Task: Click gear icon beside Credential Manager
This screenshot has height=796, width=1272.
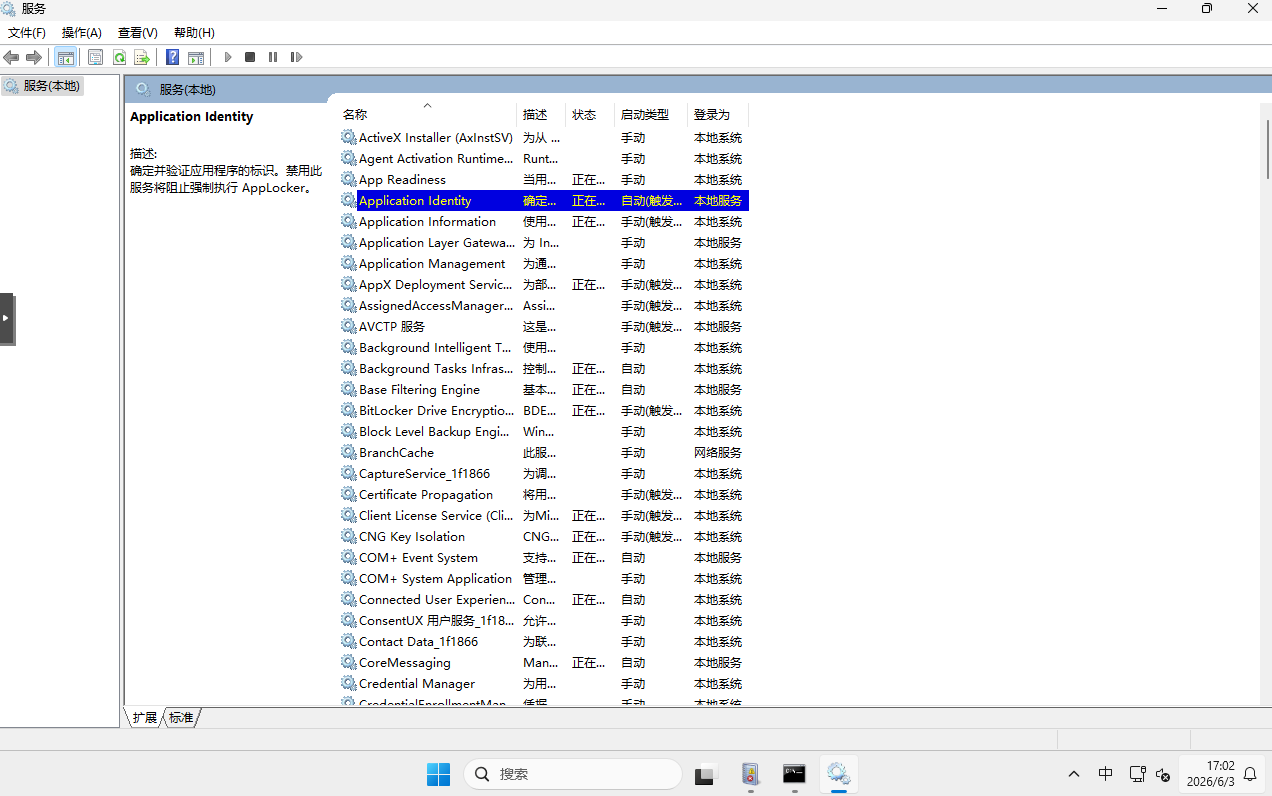Action: [348, 683]
